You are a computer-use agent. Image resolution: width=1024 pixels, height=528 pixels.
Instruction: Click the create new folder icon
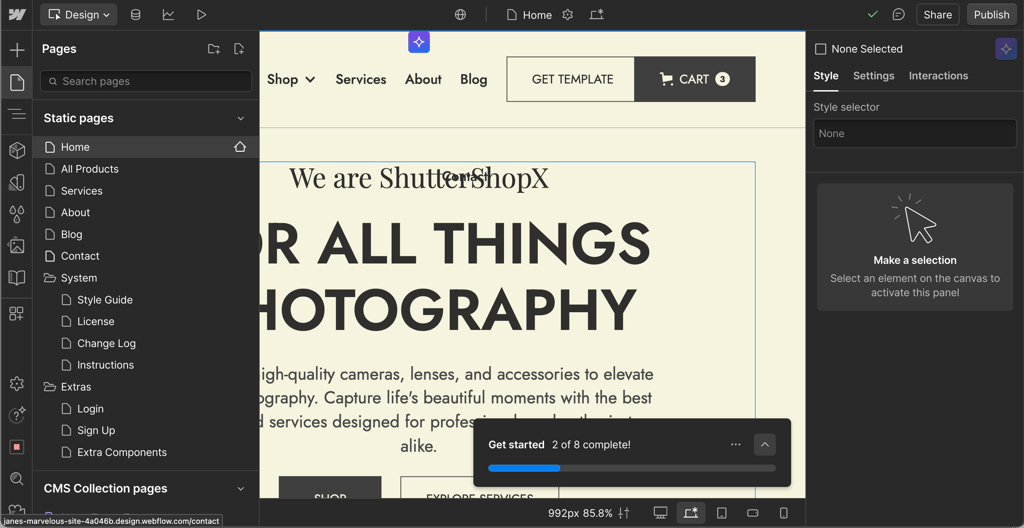point(214,49)
